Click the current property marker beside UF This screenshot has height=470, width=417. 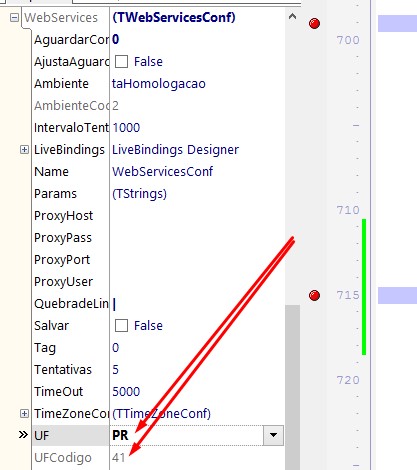coord(23,435)
